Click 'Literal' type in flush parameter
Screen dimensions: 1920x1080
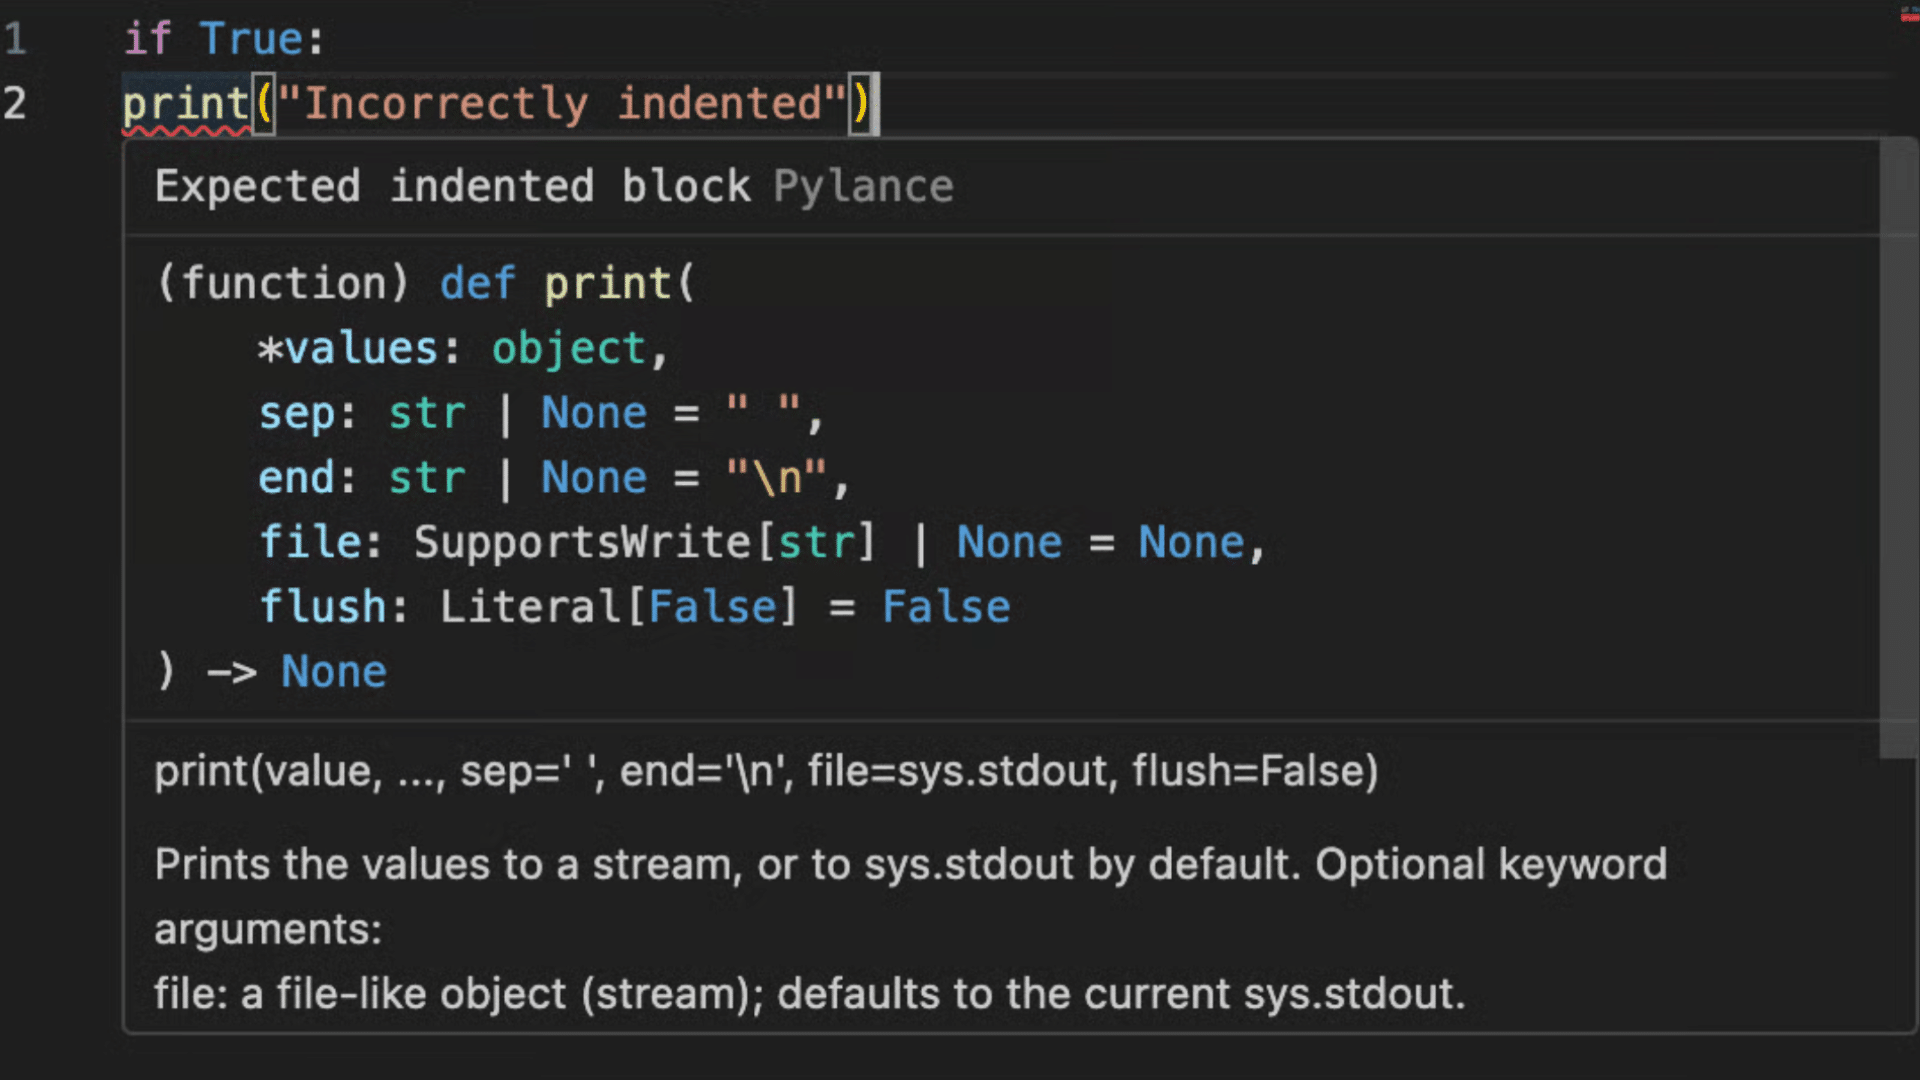pos(530,607)
